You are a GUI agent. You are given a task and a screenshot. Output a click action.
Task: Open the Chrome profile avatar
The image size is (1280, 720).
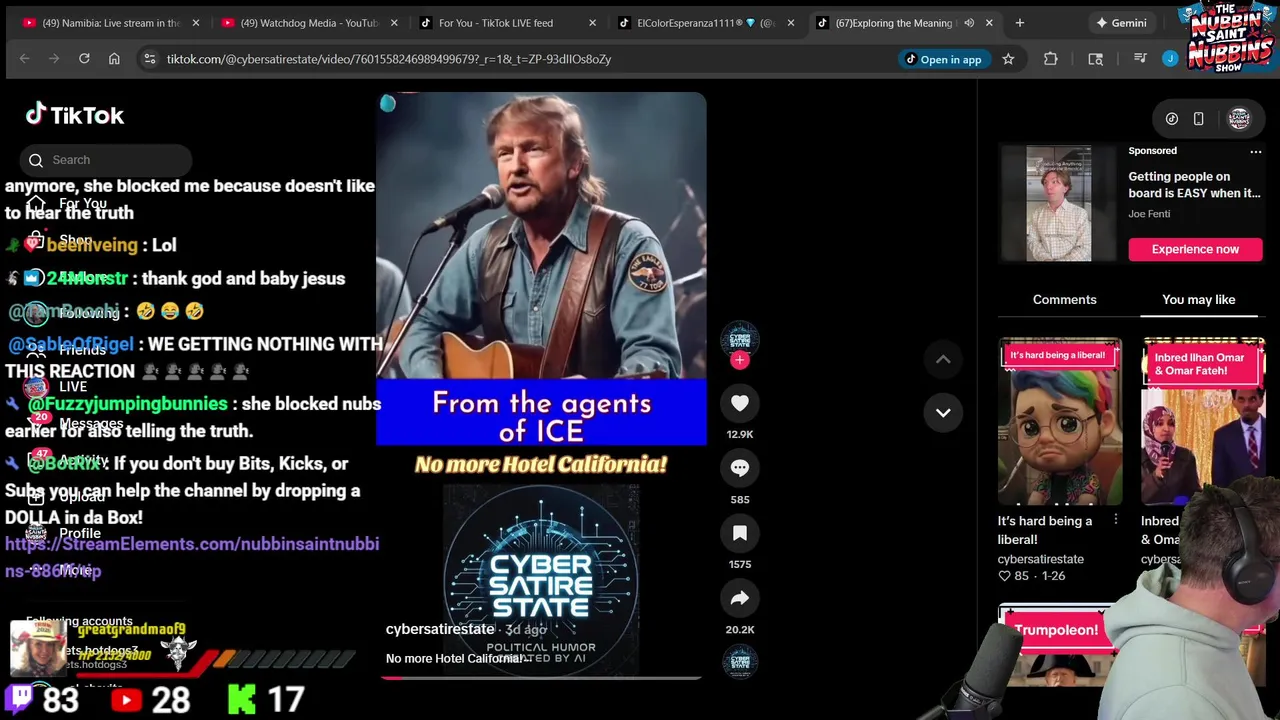[1170, 59]
